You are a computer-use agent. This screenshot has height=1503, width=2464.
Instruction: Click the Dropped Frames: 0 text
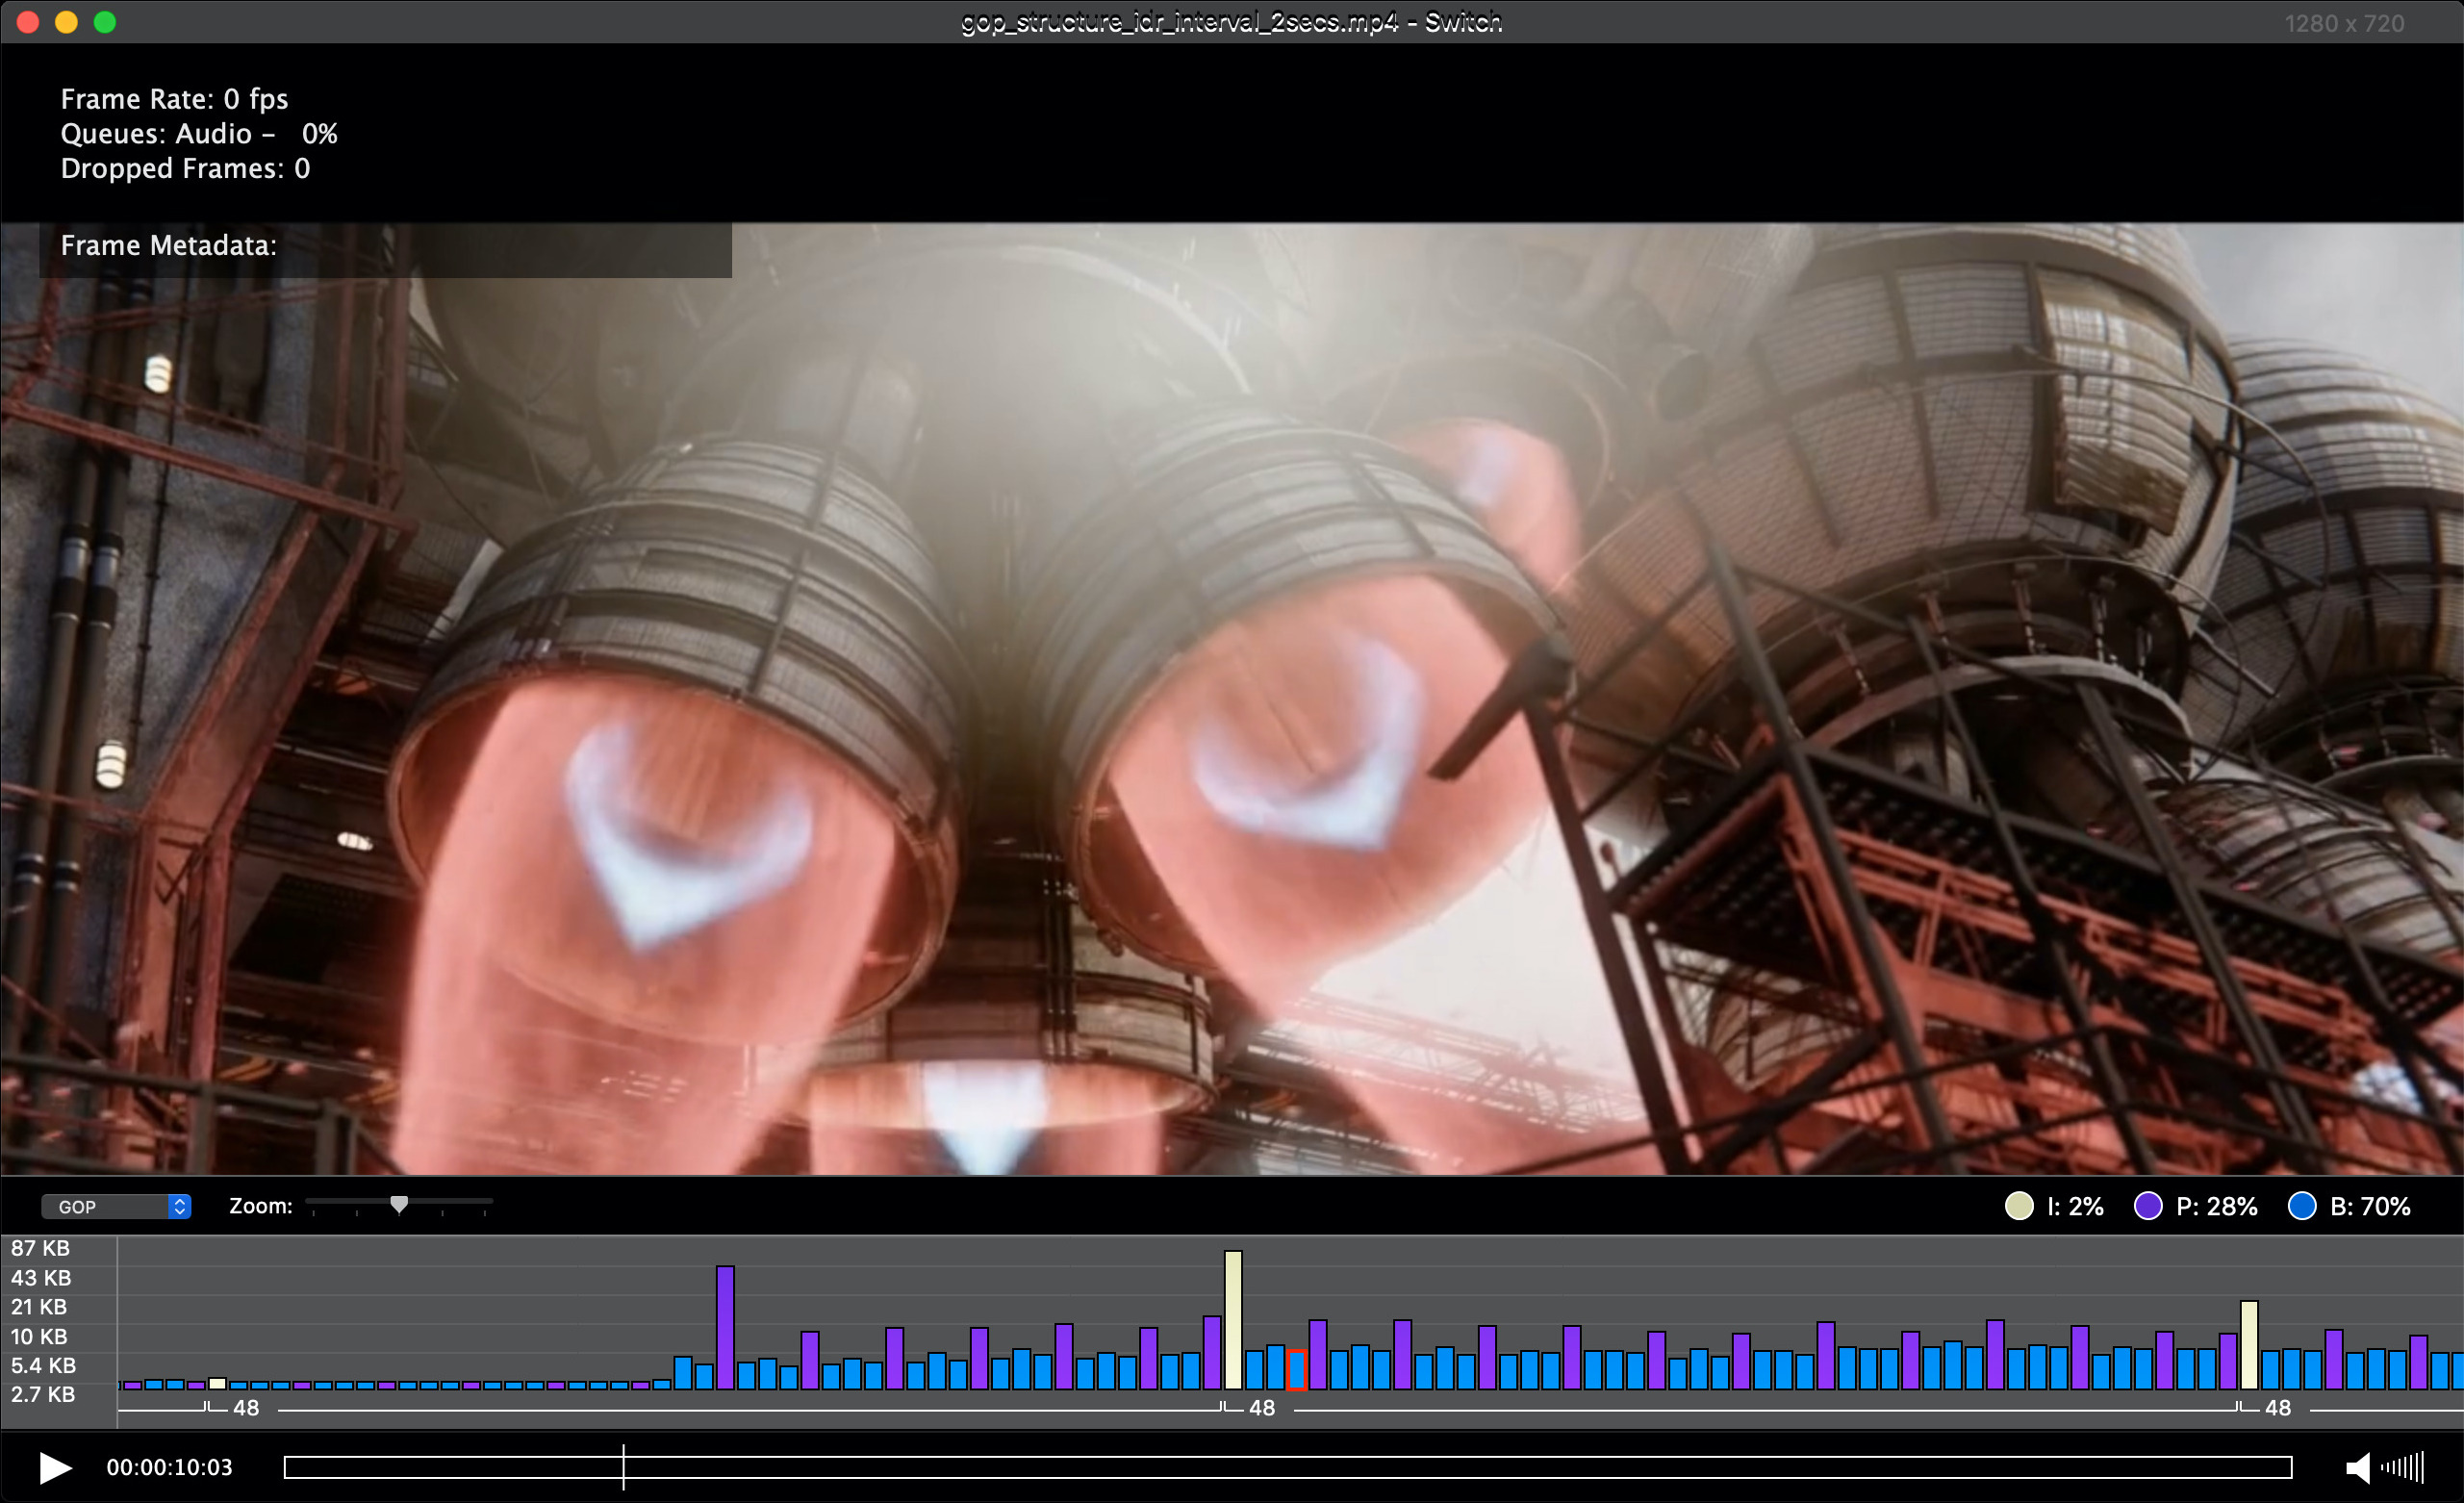(x=185, y=168)
